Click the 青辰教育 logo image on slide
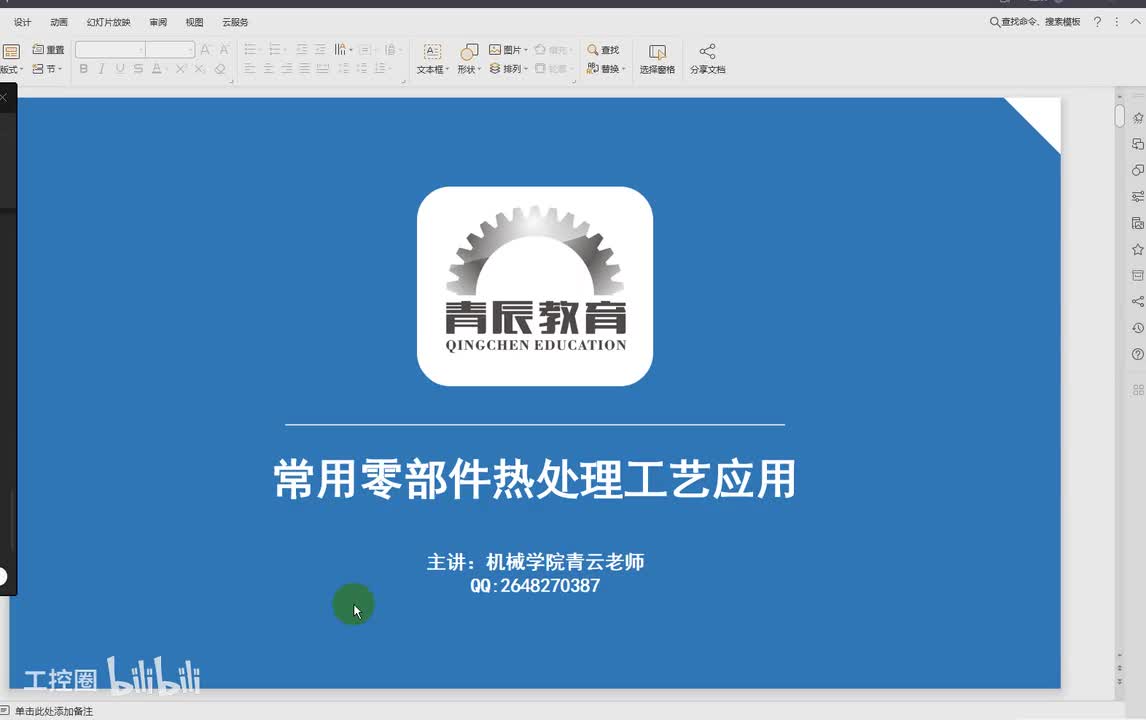Screen dimensions: 1146x720 [x=535, y=286]
